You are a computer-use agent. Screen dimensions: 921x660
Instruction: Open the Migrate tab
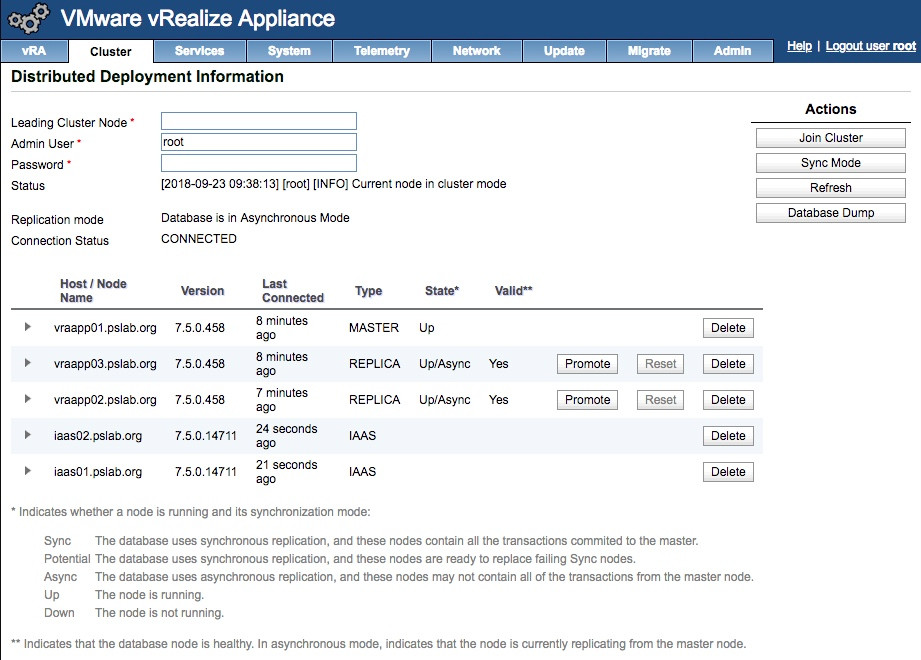tap(649, 51)
